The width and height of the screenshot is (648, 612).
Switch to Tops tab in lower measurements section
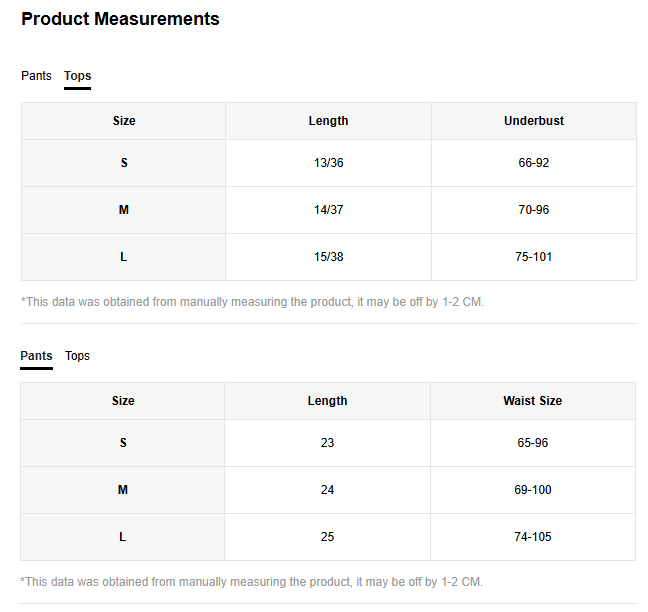[x=77, y=356]
